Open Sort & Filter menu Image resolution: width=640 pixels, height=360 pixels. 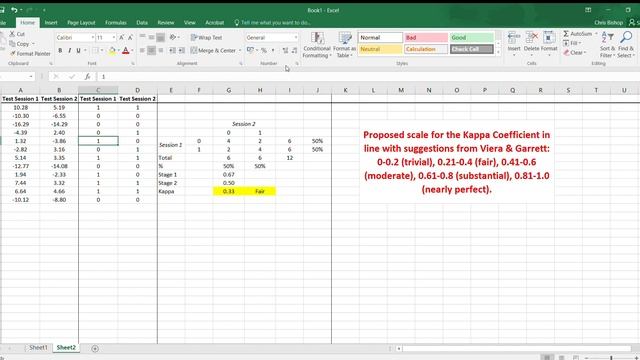[x=607, y=45]
